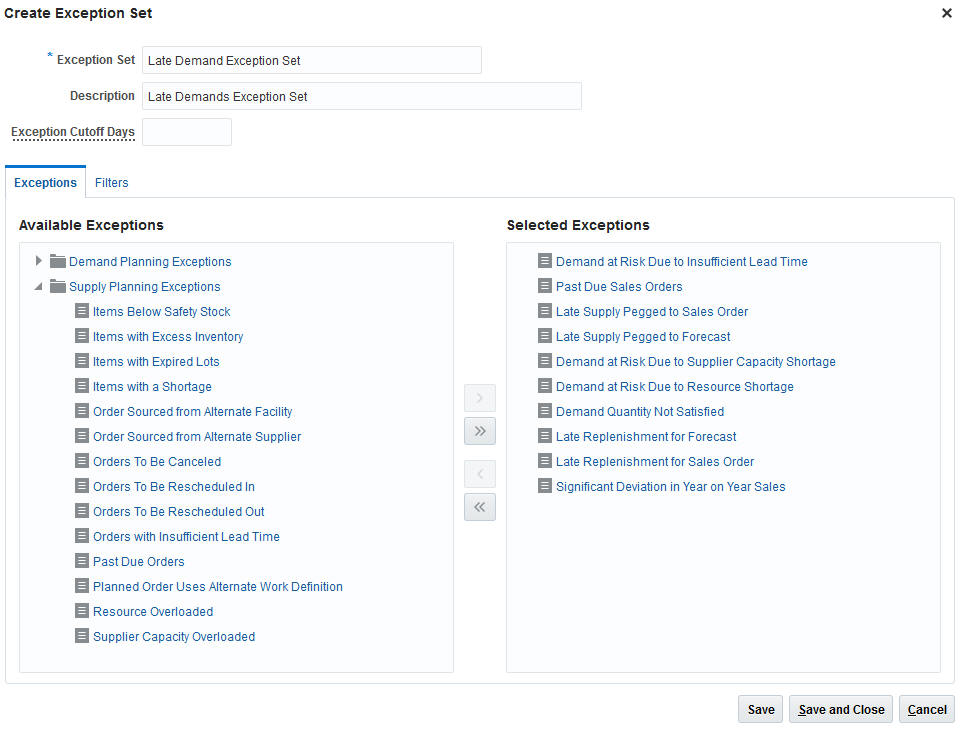Select Orders To Be Canceled exception

[157, 461]
